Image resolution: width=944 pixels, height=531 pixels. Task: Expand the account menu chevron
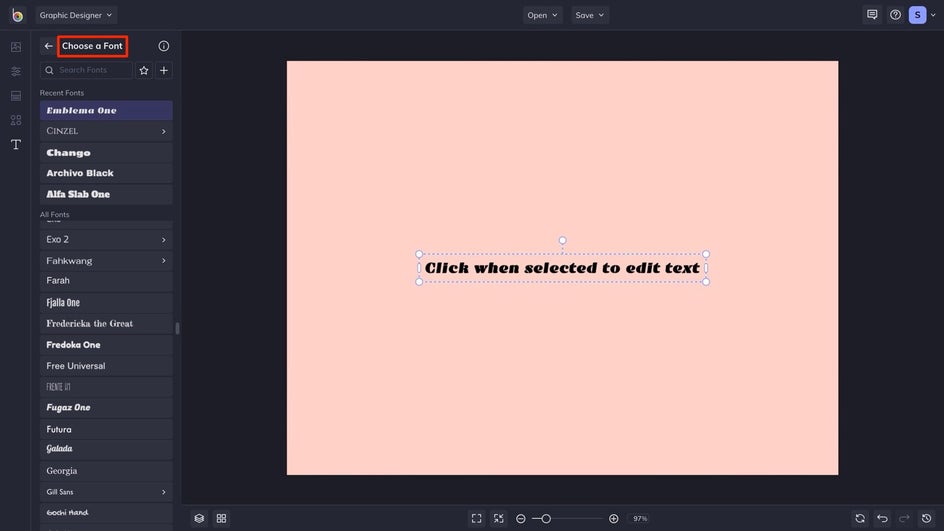(x=933, y=15)
